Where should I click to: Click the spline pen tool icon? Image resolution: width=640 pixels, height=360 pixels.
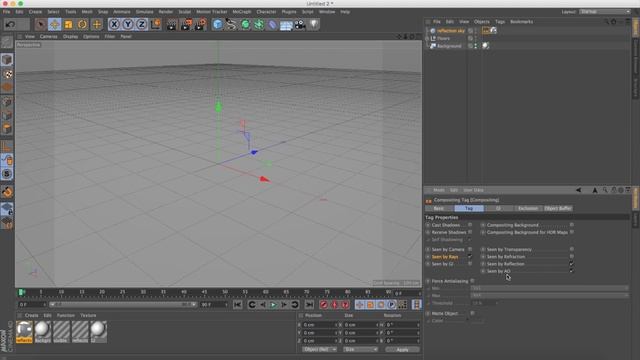(231, 24)
